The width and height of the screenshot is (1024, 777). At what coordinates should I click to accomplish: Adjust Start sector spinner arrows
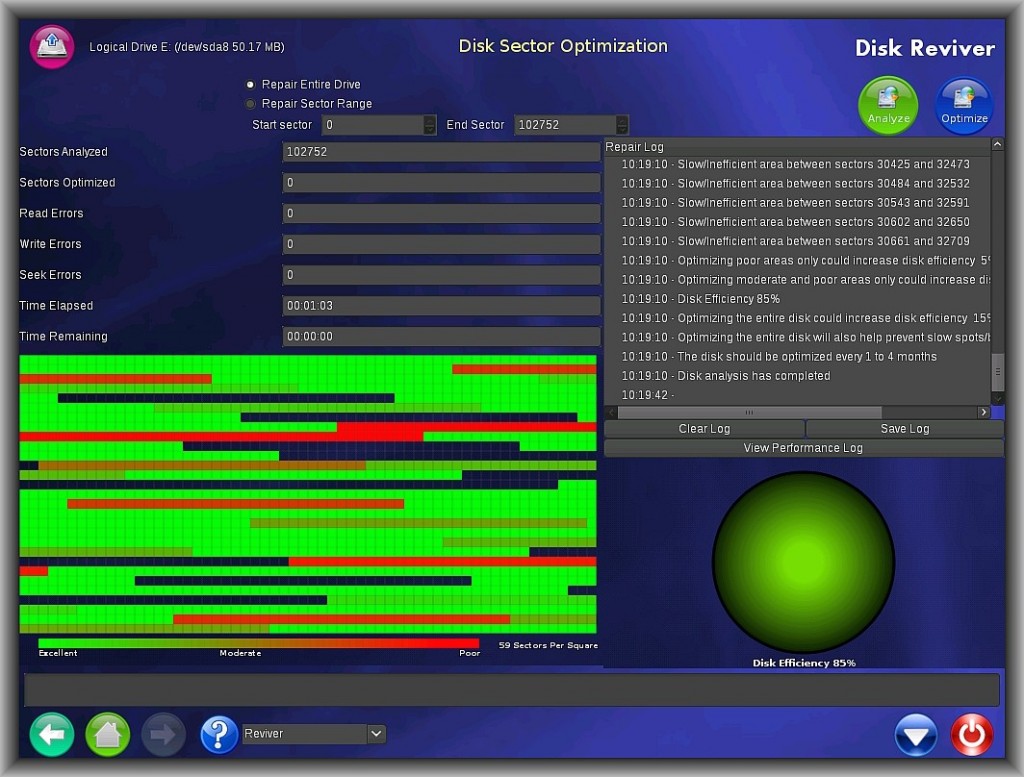click(x=430, y=125)
